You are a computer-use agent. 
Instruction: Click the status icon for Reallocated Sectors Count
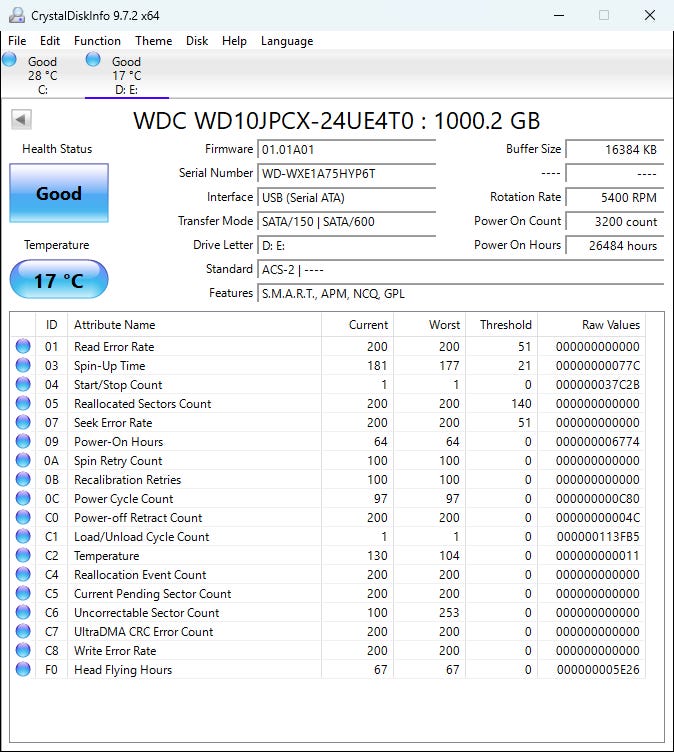(23, 404)
